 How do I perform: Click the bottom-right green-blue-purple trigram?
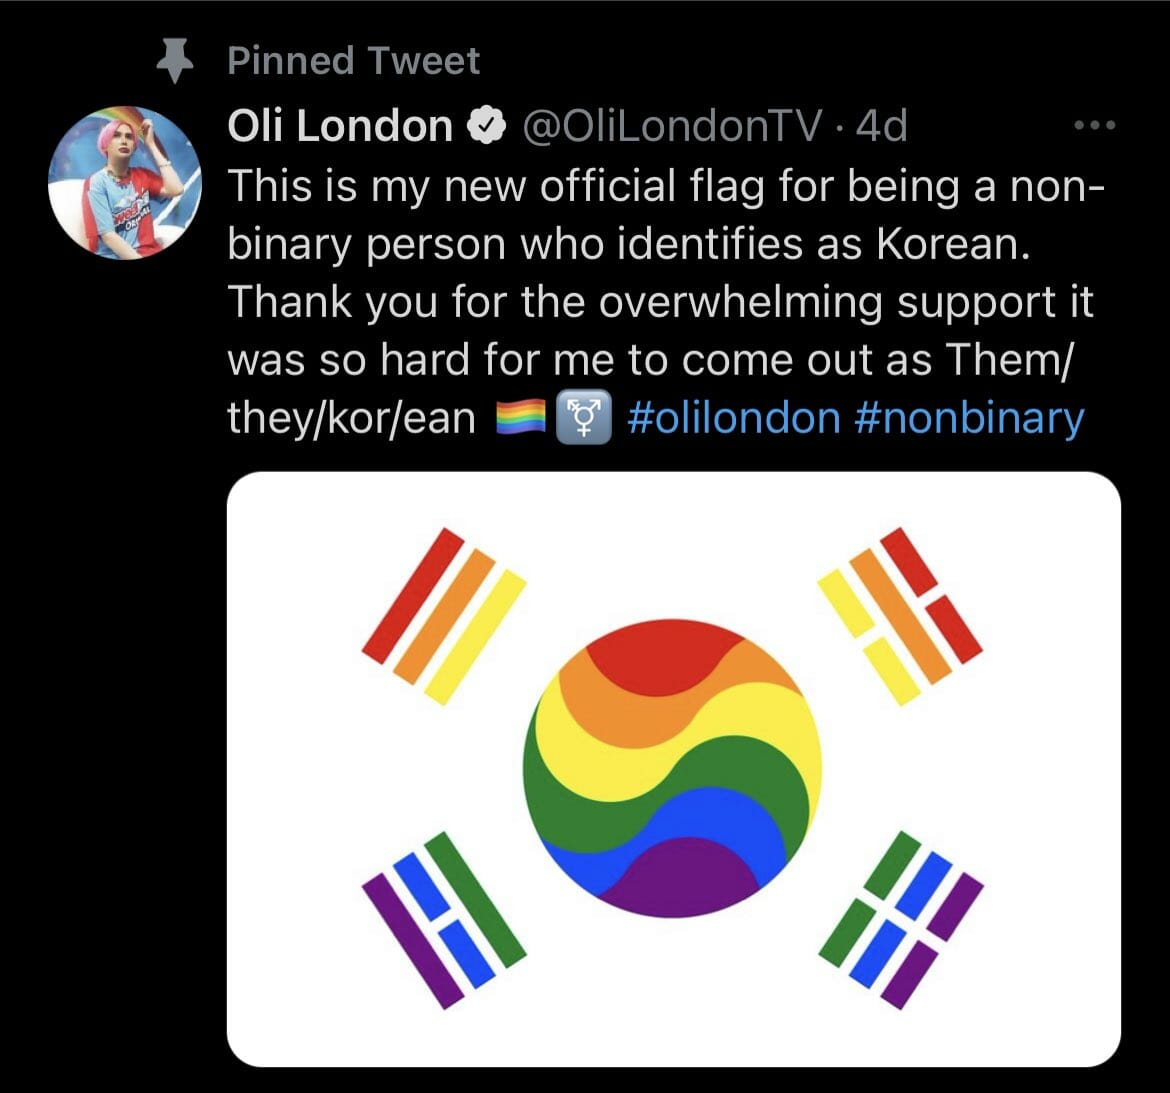pos(900,918)
